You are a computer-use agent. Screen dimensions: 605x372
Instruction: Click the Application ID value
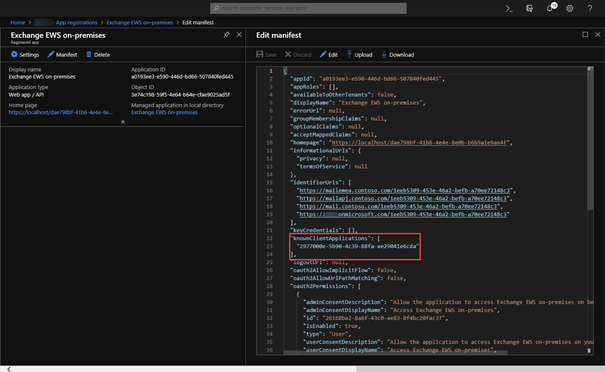(x=182, y=77)
